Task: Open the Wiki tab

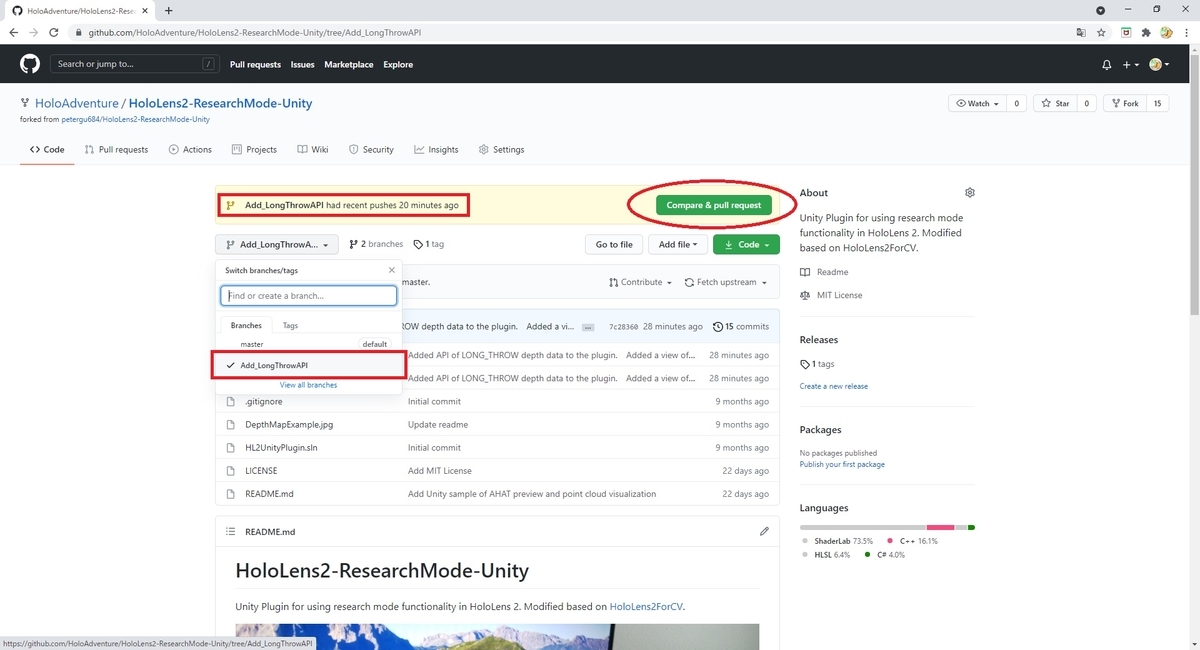Action: 312,149
